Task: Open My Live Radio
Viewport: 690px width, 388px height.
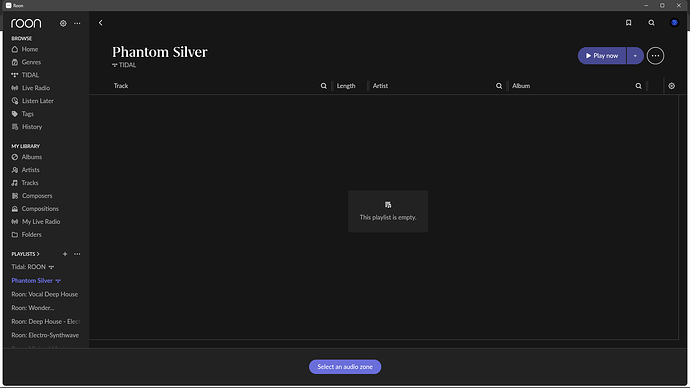Action: click(36, 222)
